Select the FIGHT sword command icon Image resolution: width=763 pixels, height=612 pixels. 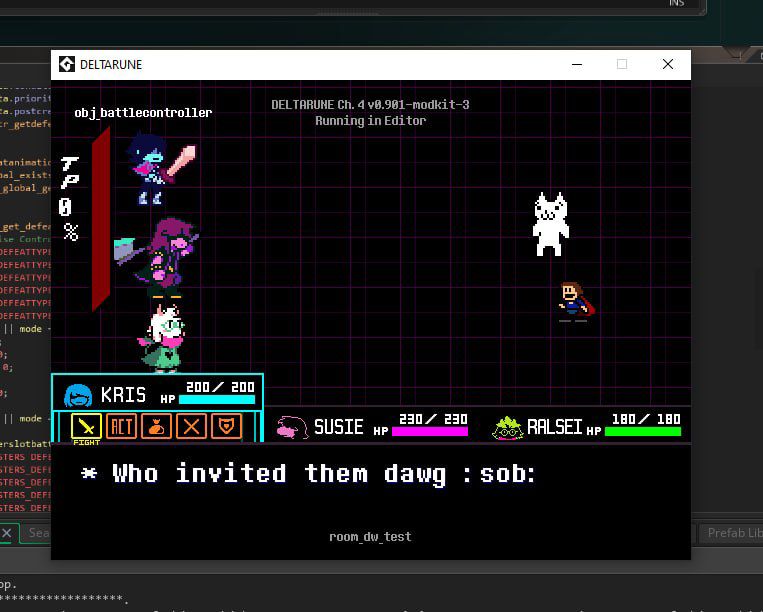[x=86, y=426]
